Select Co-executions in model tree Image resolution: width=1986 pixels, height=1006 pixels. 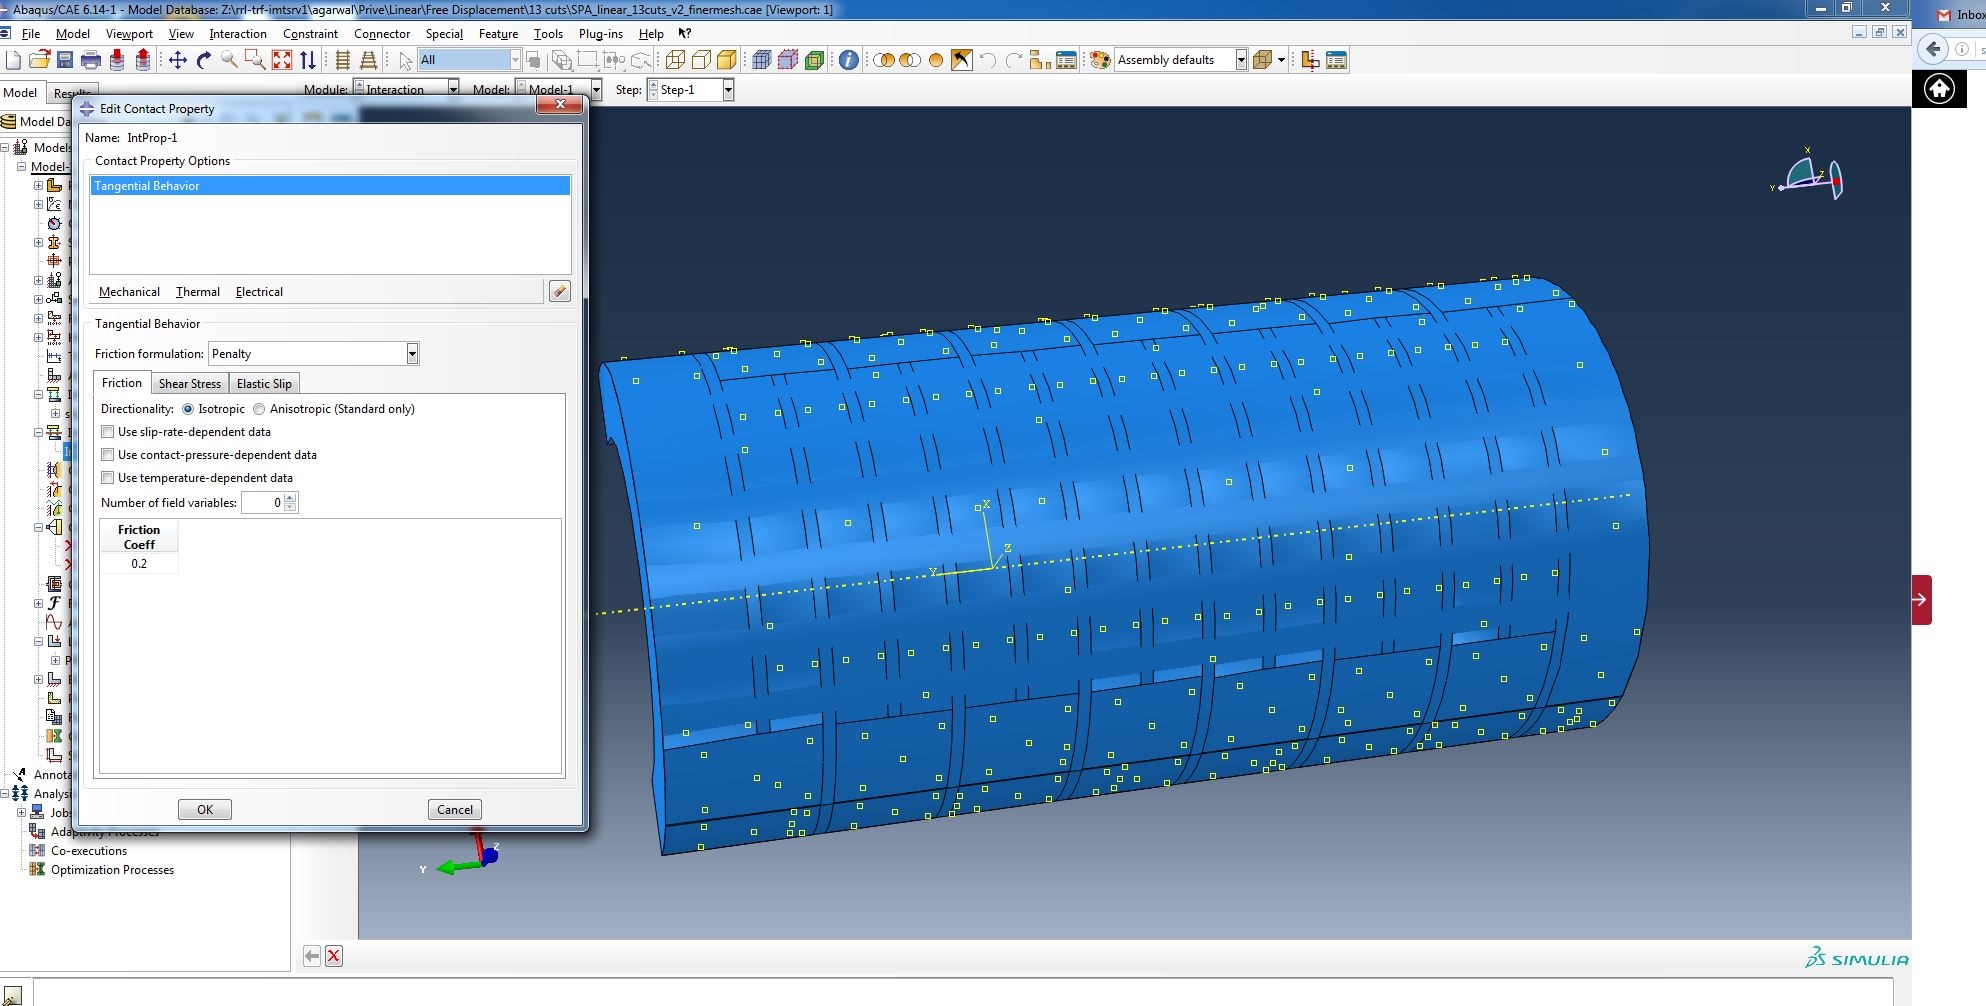pos(89,851)
